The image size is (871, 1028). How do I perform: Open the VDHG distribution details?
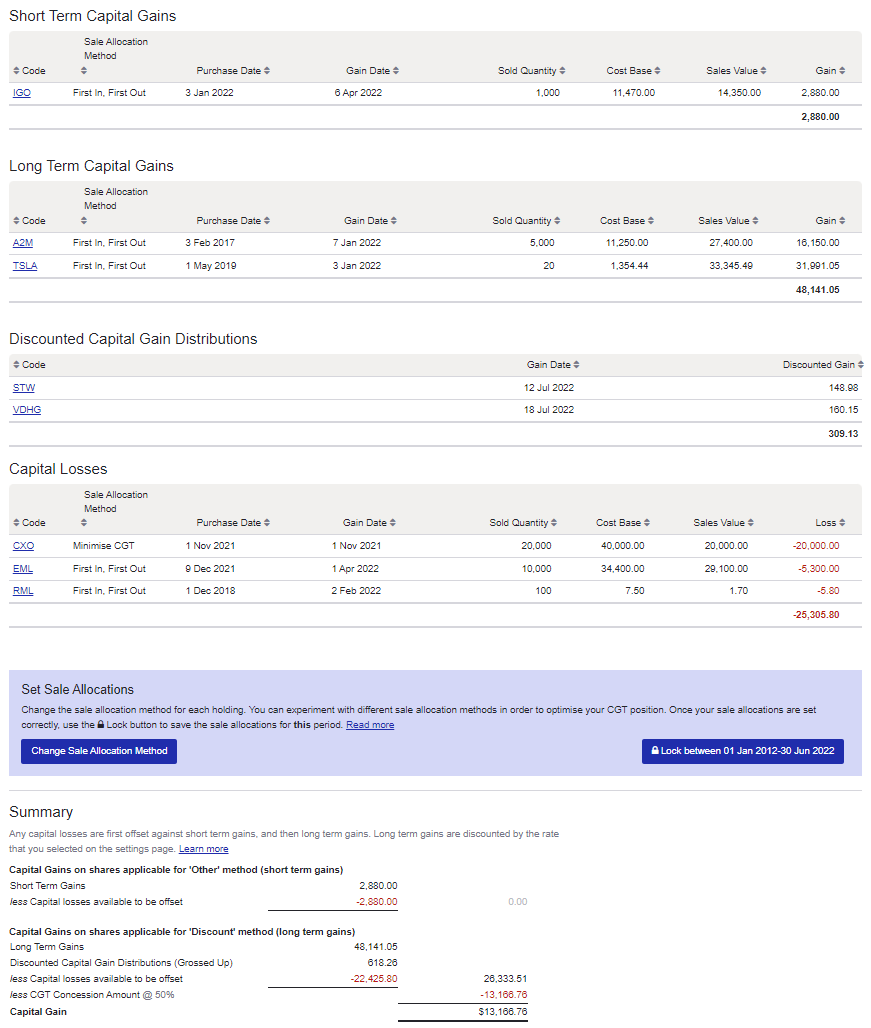pyautogui.click(x=26, y=409)
